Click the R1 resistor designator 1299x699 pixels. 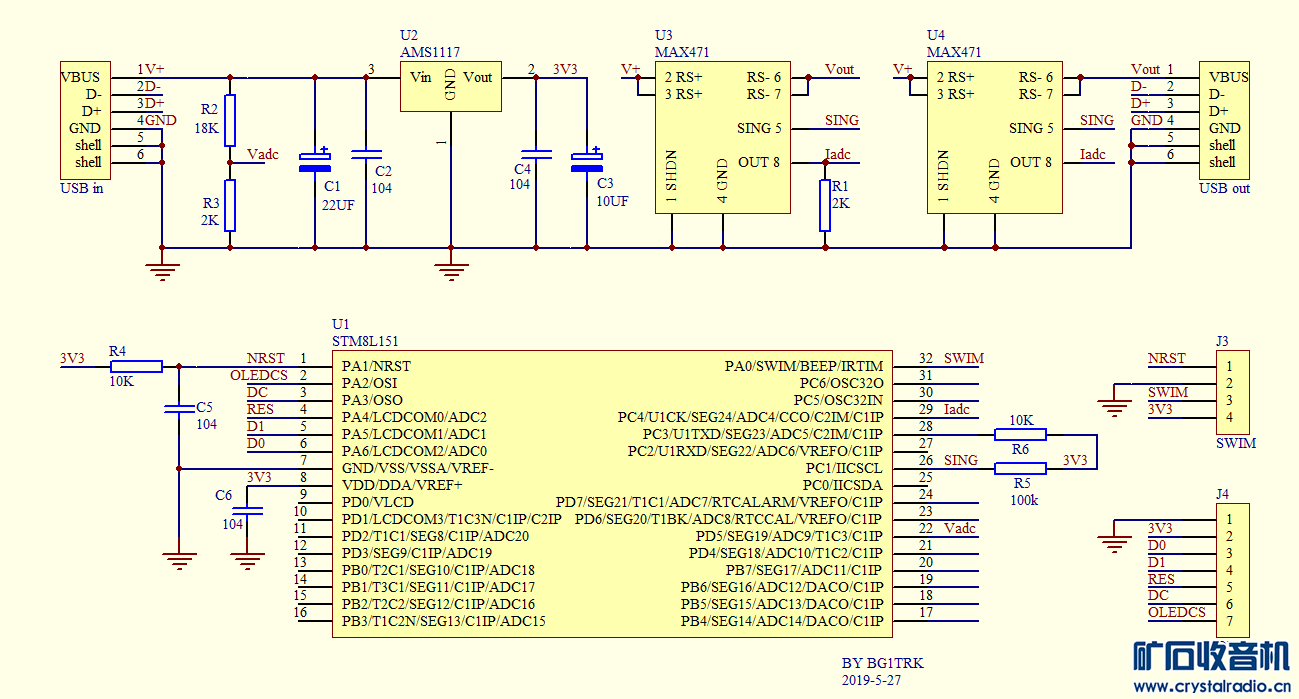pyautogui.click(x=840, y=186)
